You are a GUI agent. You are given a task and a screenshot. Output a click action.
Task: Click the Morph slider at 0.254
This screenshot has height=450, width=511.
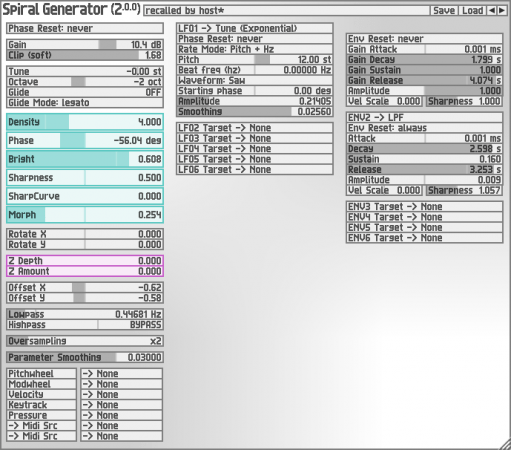(x=85, y=215)
